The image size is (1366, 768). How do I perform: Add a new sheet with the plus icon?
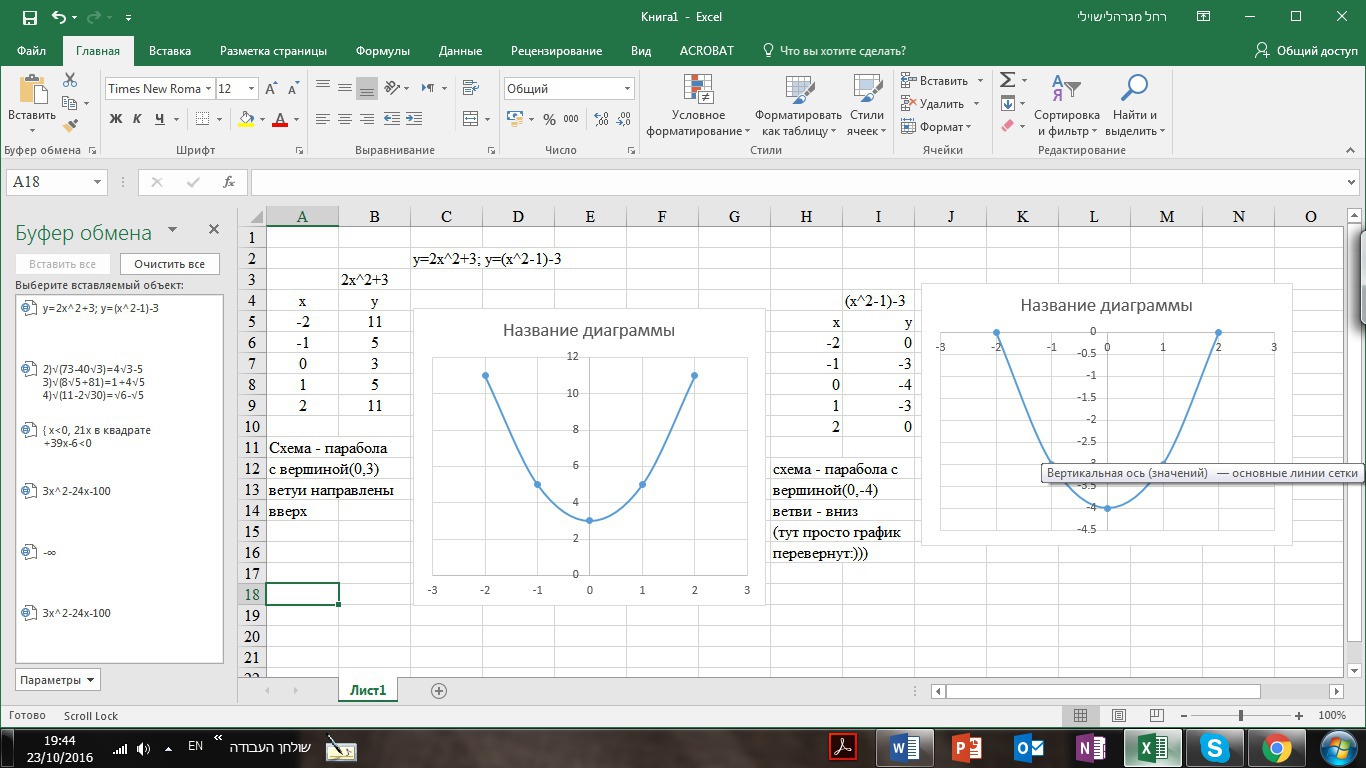[438, 690]
